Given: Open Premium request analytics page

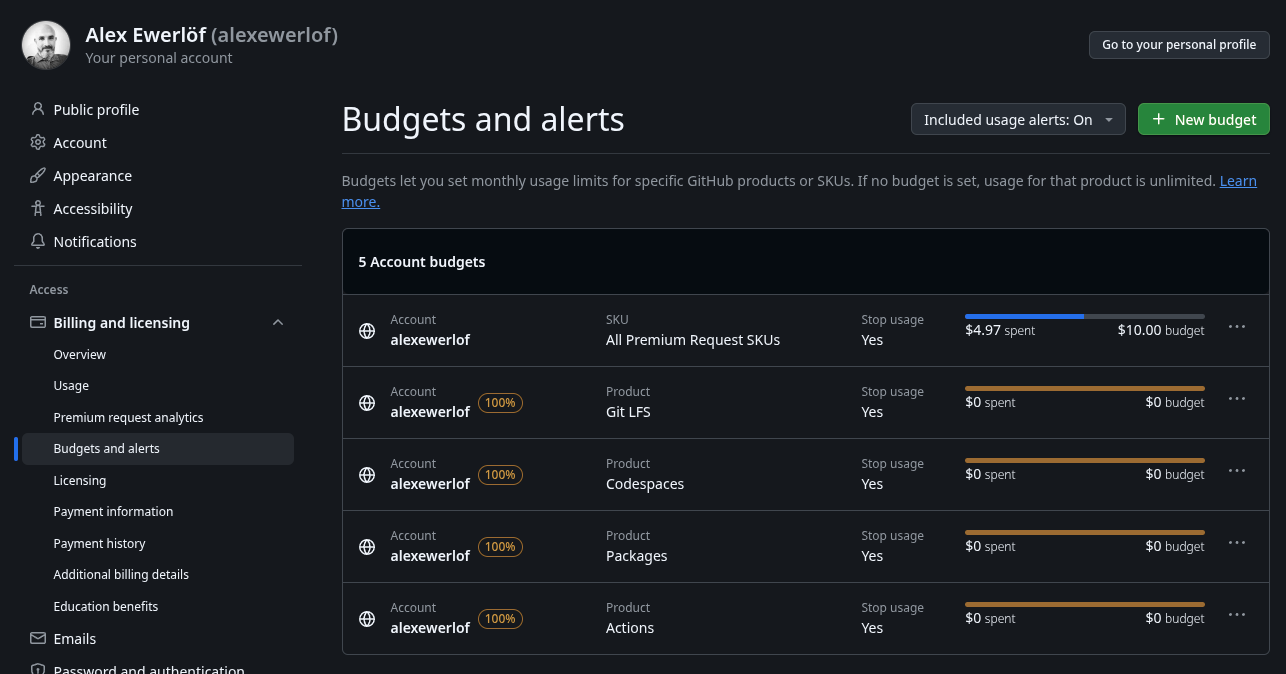Looking at the screenshot, I should click(x=128, y=417).
